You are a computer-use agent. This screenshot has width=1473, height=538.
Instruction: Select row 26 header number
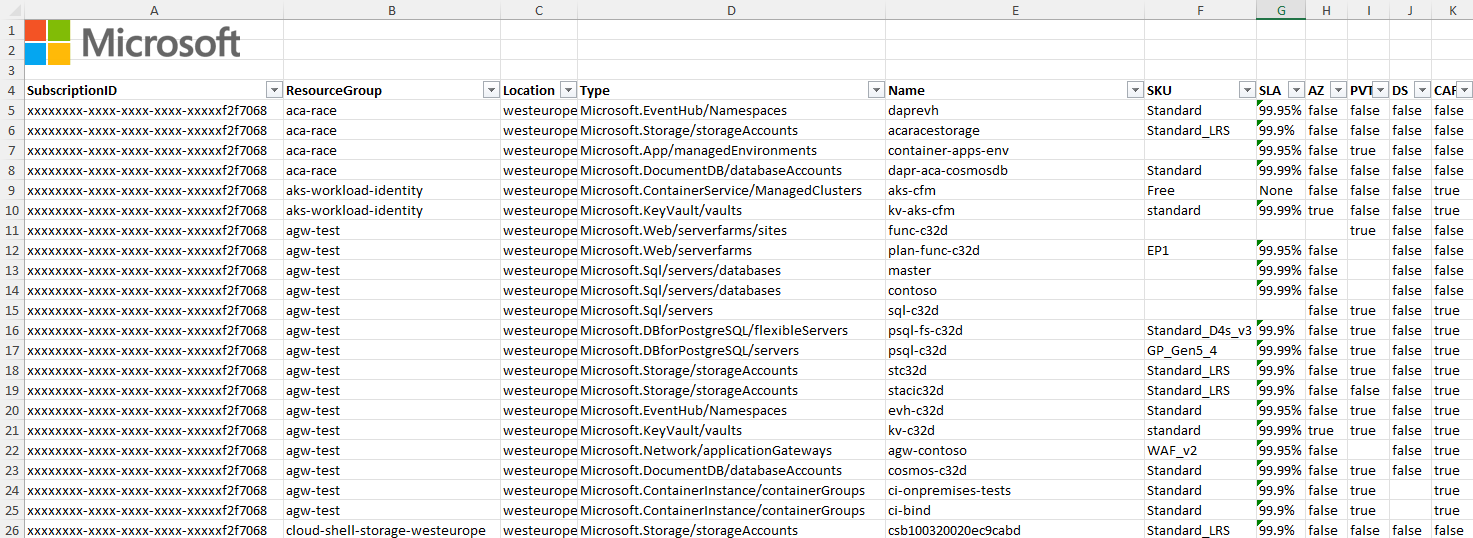[12, 530]
